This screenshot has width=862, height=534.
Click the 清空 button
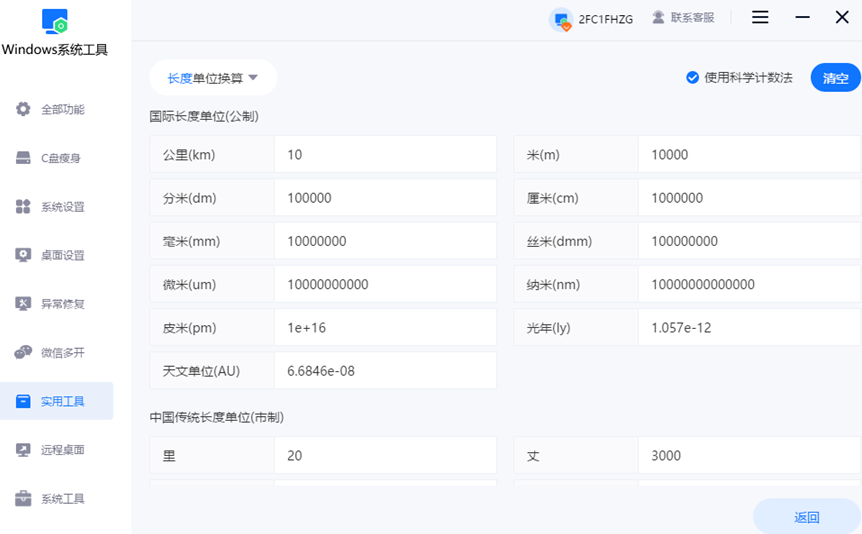(836, 78)
